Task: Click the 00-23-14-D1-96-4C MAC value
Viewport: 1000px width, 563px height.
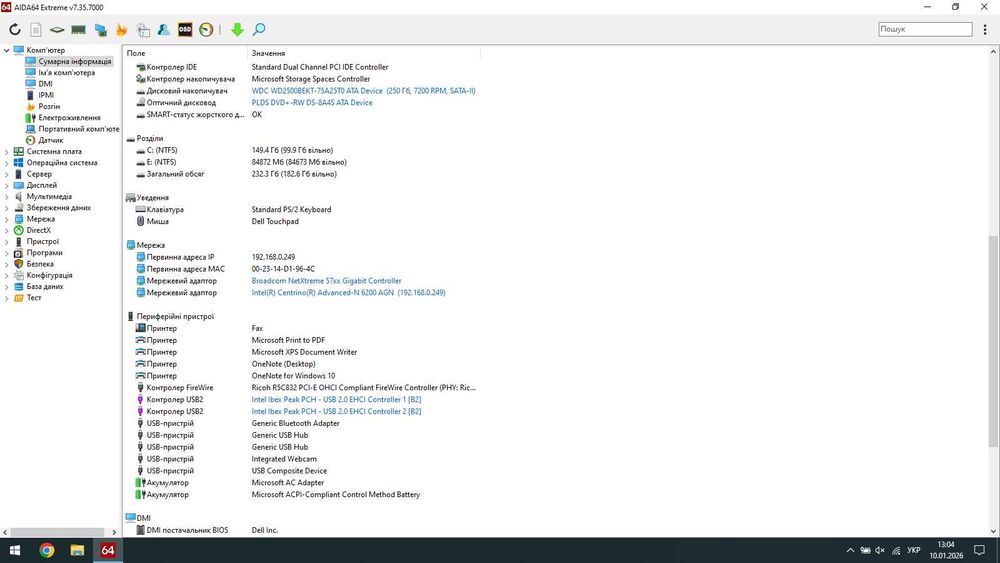Action: click(x=283, y=269)
